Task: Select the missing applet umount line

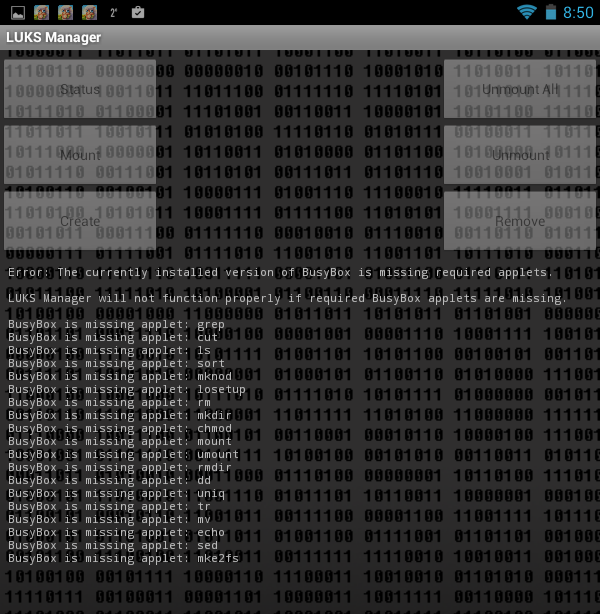Action: click(x=123, y=454)
